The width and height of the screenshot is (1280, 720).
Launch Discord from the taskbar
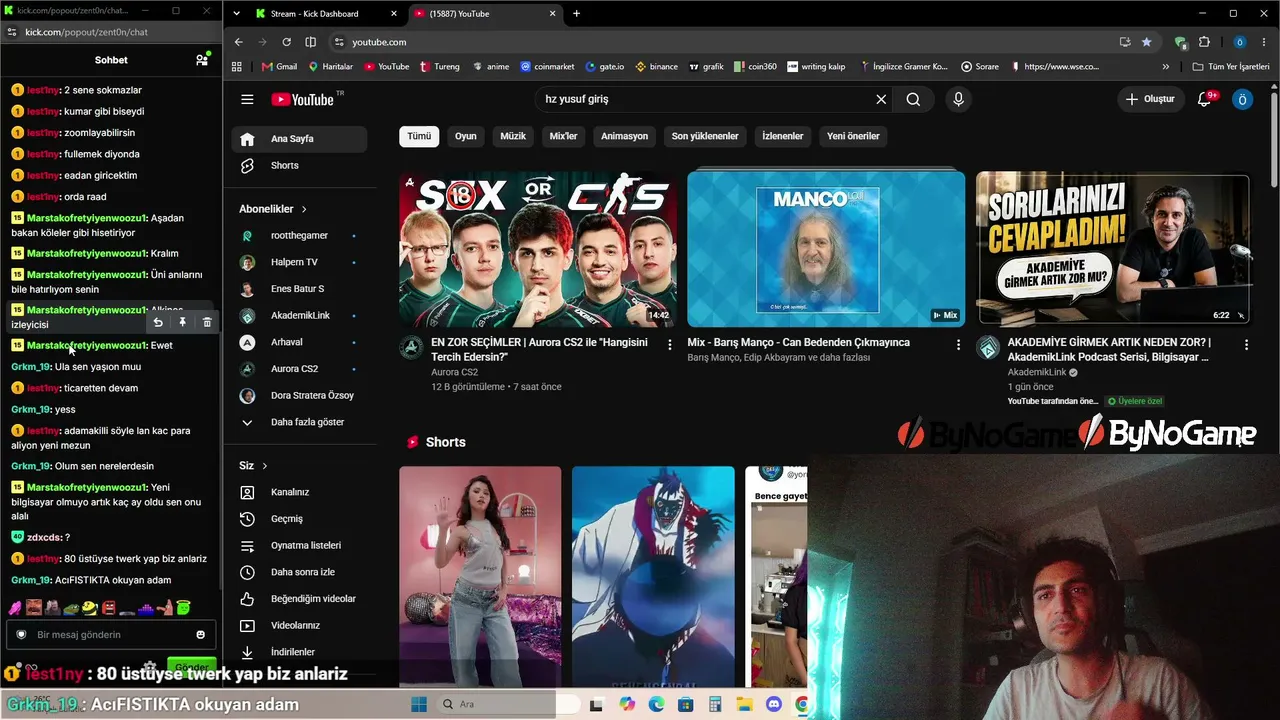pos(773,704)
